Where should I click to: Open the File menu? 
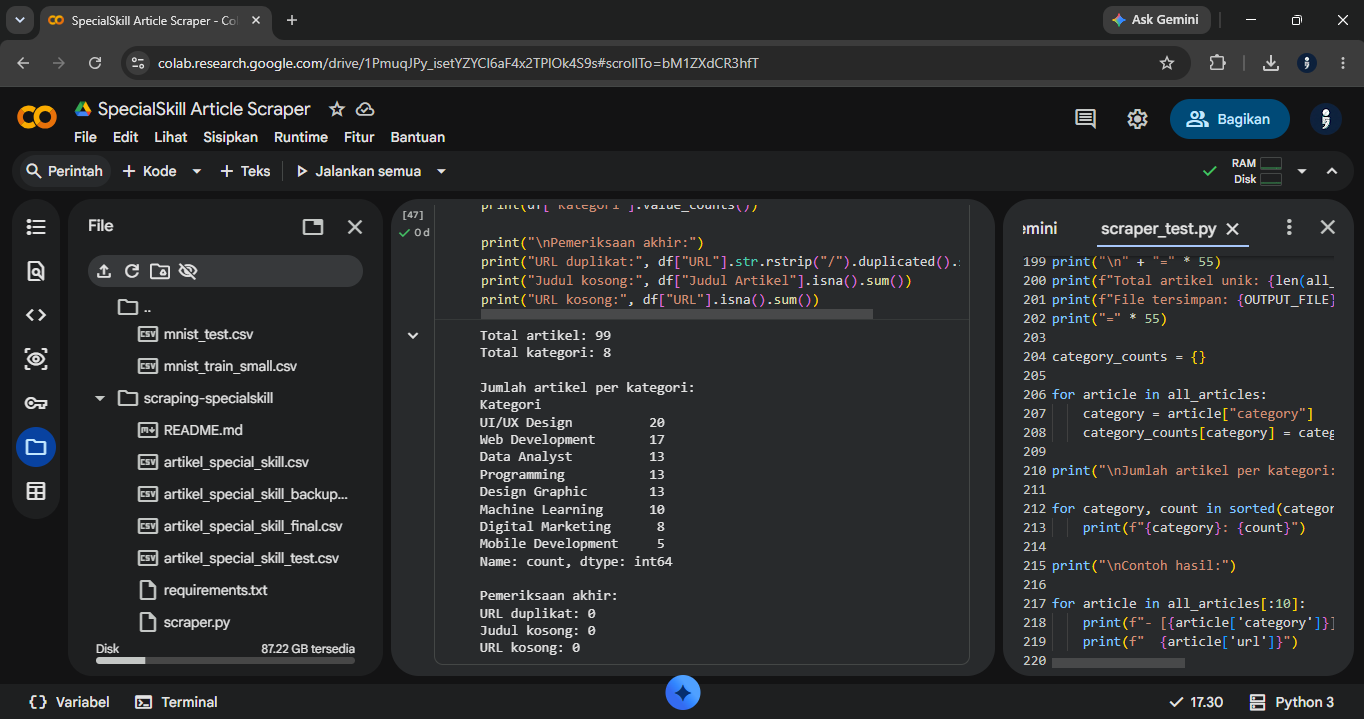click(x=85, y=137)
